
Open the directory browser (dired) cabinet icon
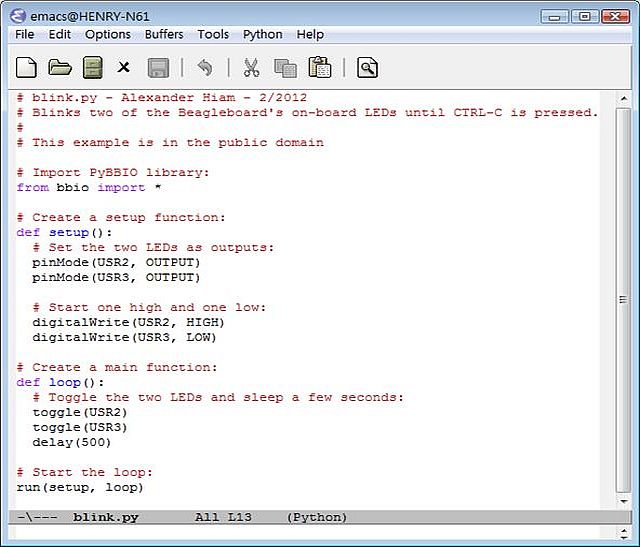tap(93, 67)
